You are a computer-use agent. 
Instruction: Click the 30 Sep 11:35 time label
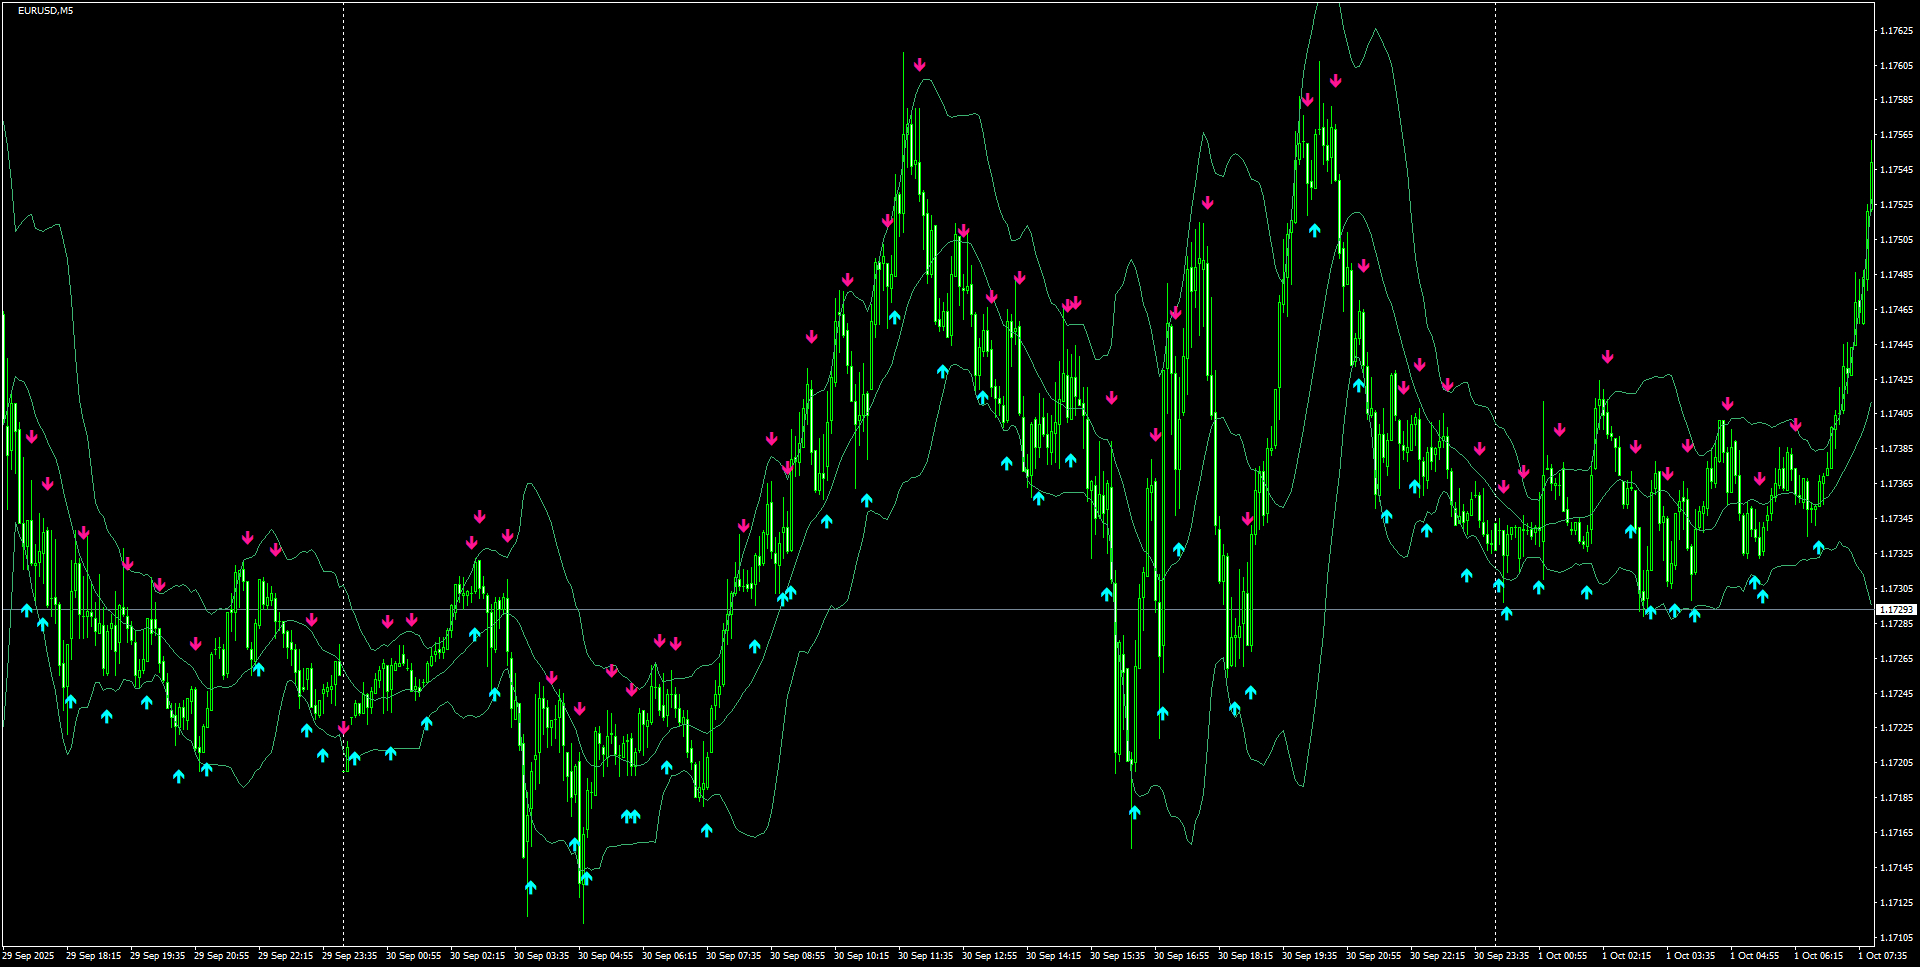click(925, 956)
